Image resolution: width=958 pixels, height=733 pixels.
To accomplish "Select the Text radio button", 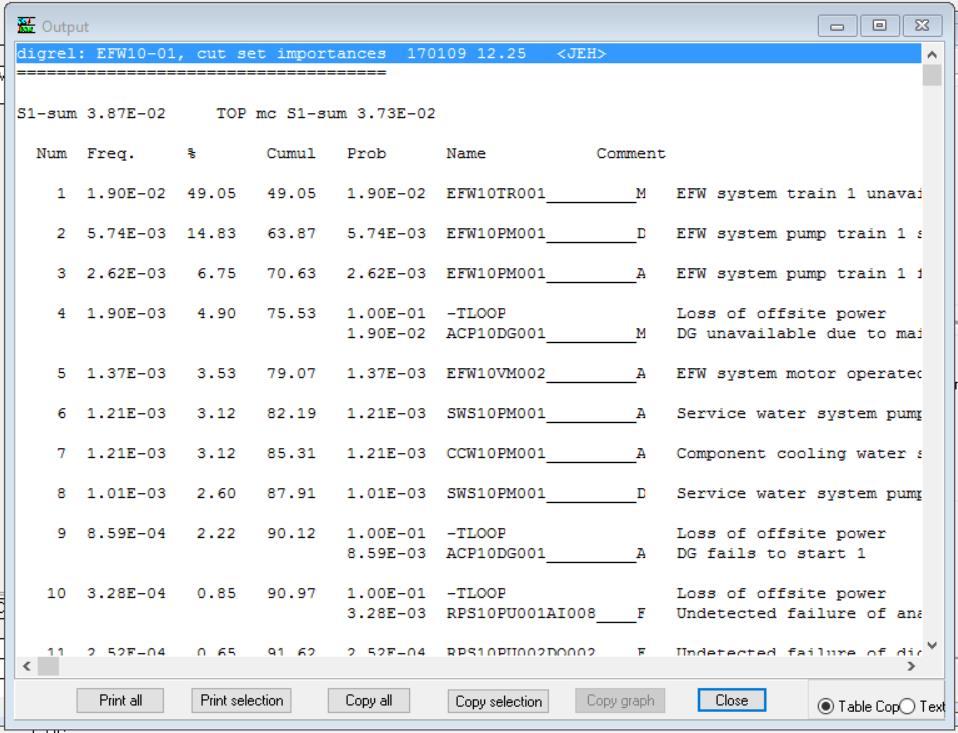I will tap(907, 706).
